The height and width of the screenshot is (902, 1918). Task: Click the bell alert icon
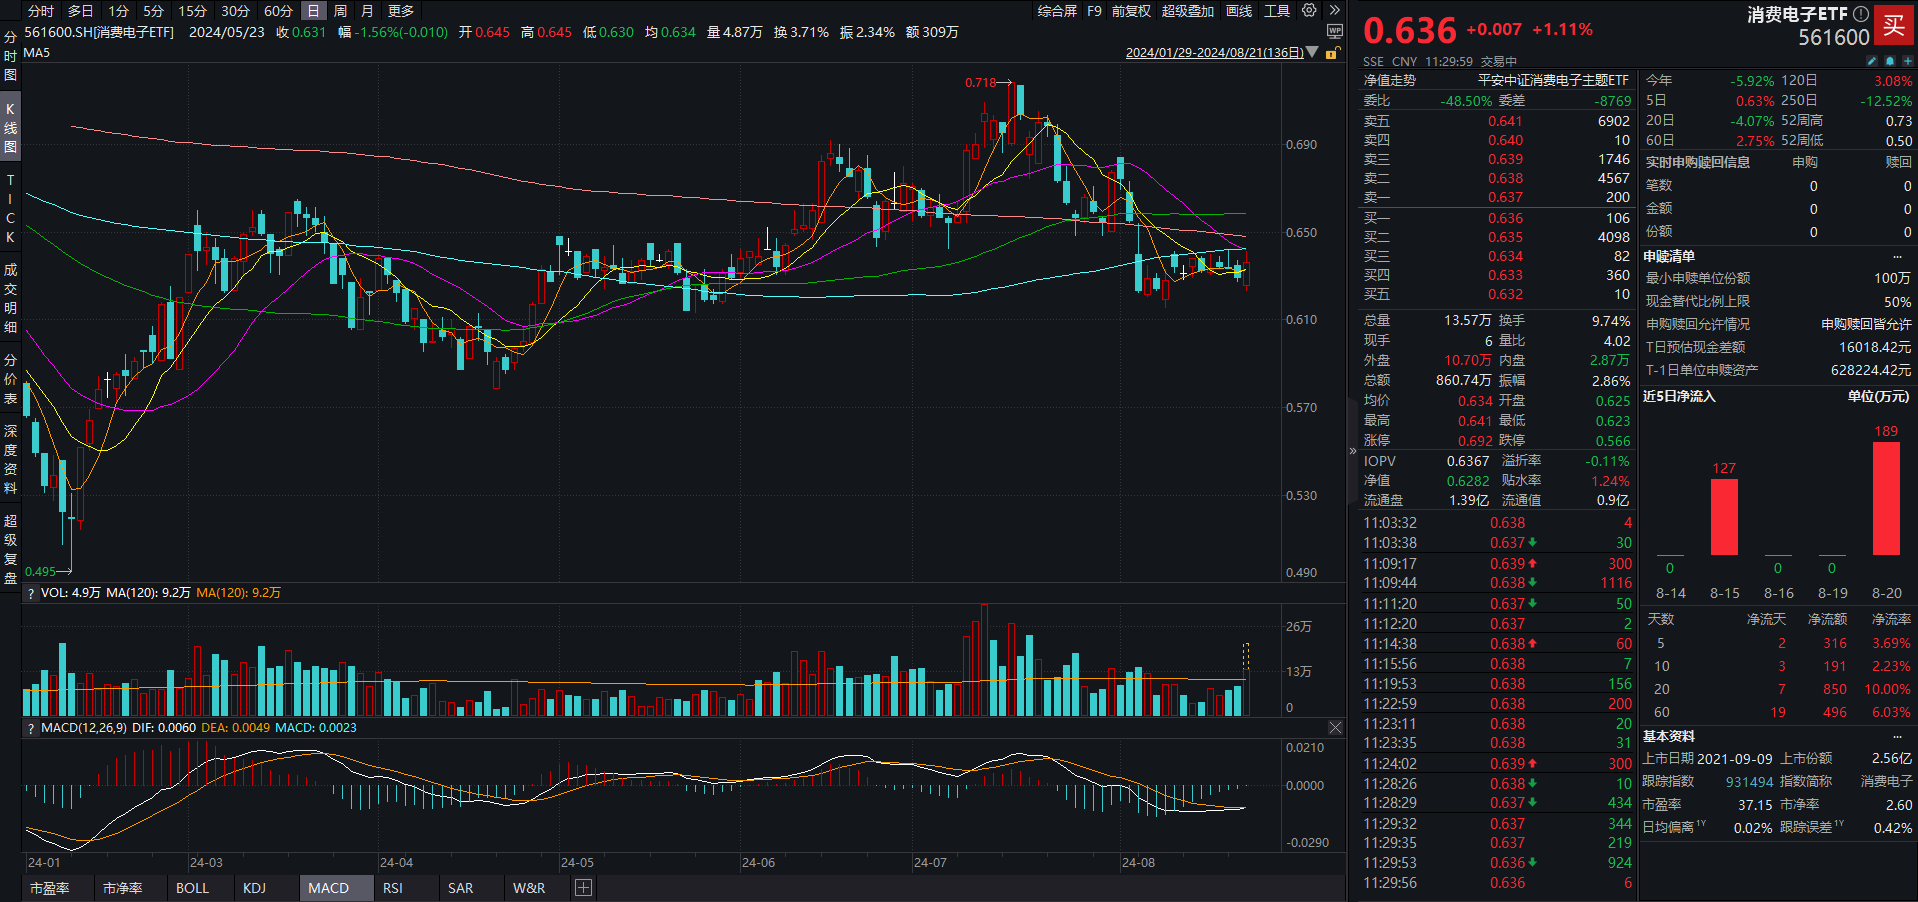coord(1890,61)
